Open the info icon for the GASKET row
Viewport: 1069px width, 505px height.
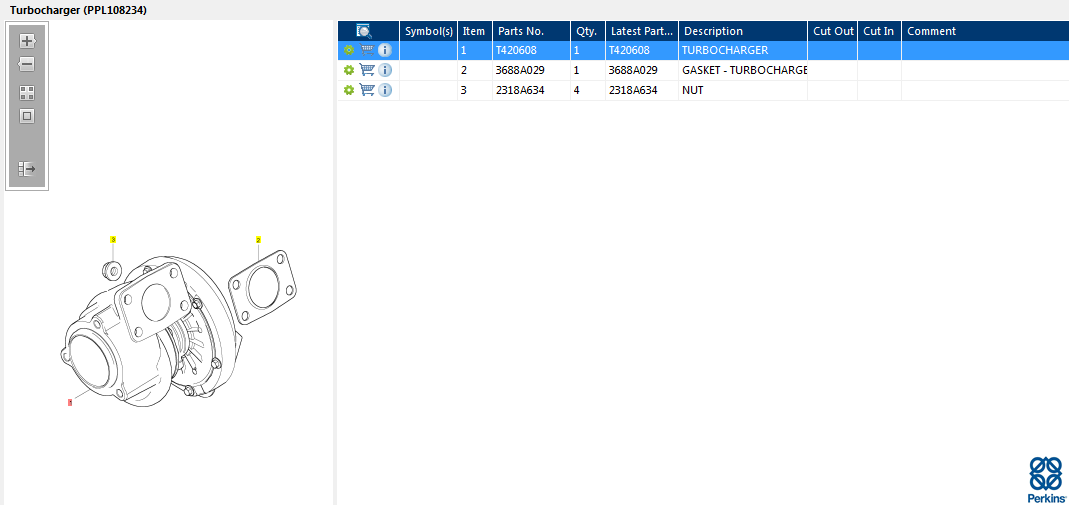[x=385, y=70]
